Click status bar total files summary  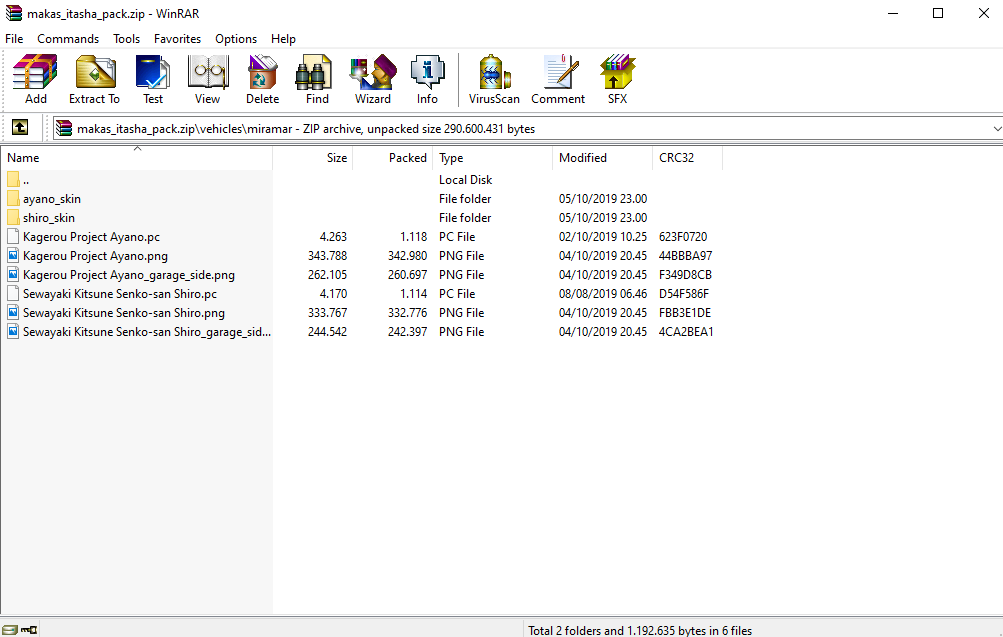coord(640,631)
